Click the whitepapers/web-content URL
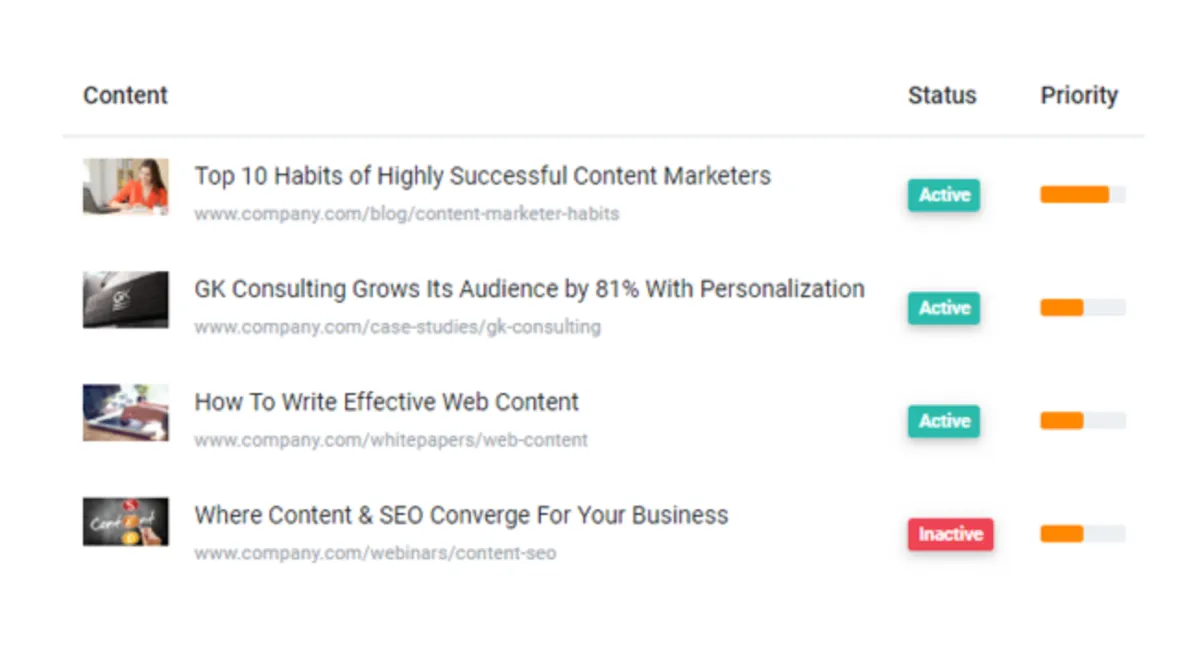 click(391, 440)
